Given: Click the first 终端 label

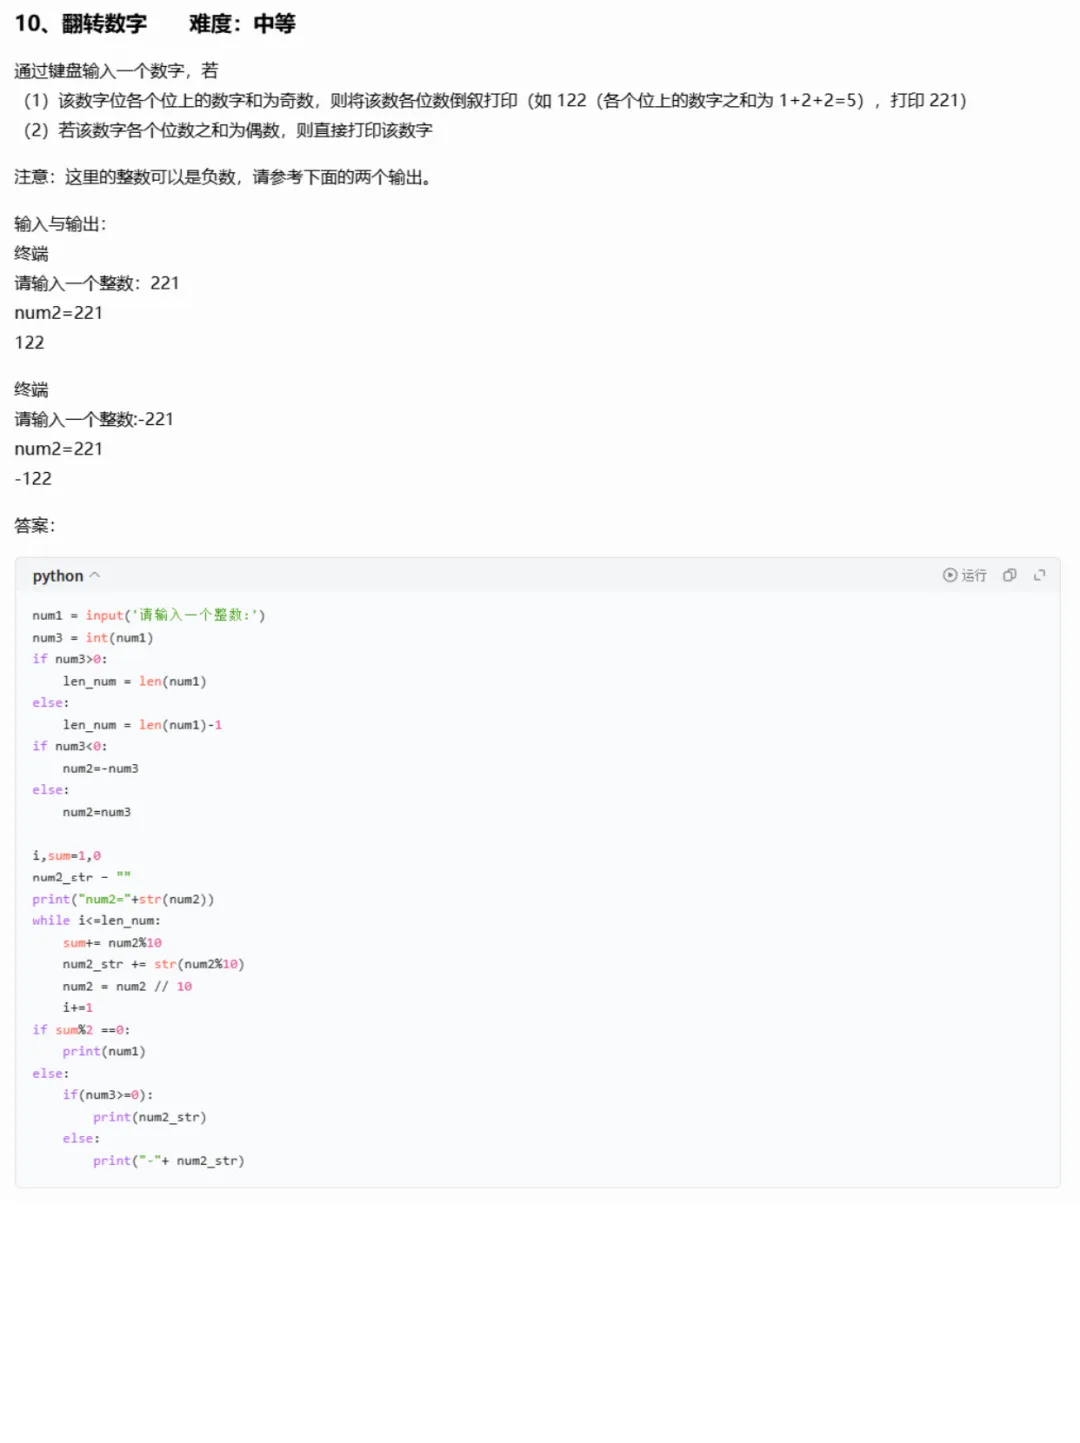Looking at the screenshot, I should pos(31,253).
